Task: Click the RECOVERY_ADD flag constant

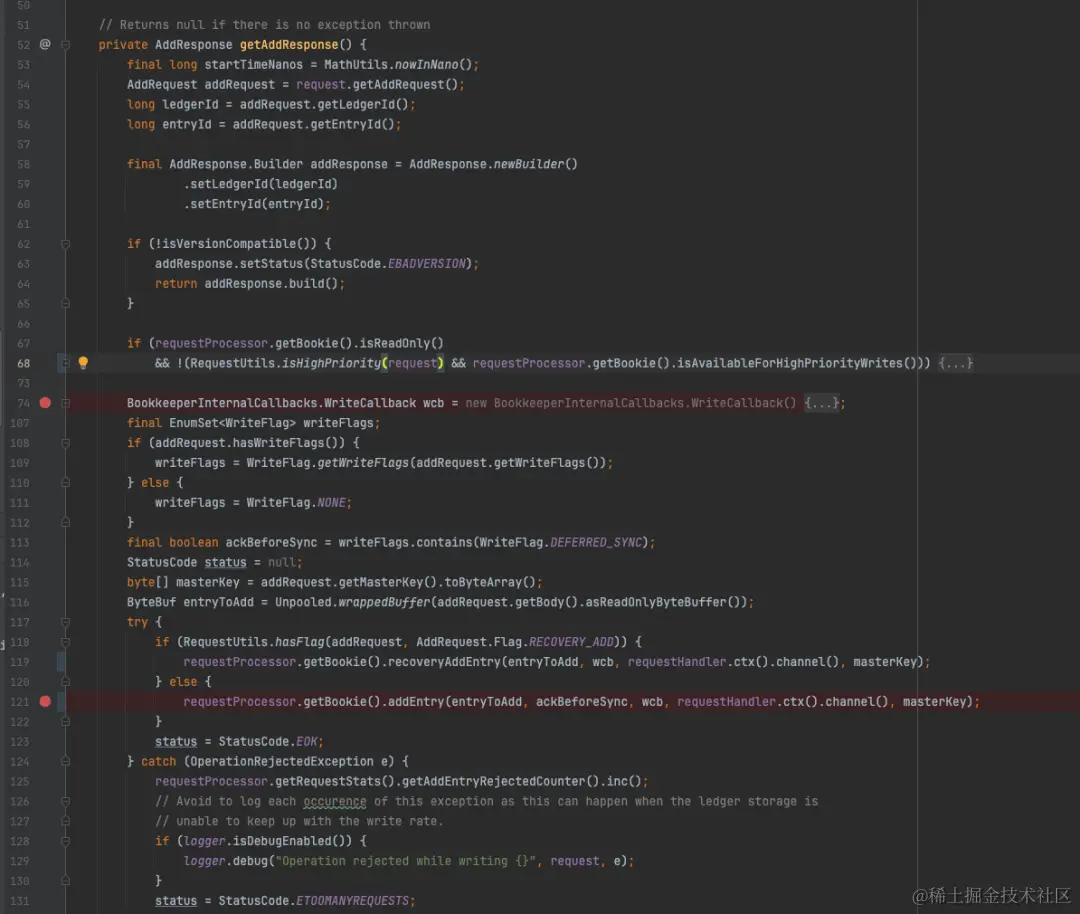Action: click(571, 642)
